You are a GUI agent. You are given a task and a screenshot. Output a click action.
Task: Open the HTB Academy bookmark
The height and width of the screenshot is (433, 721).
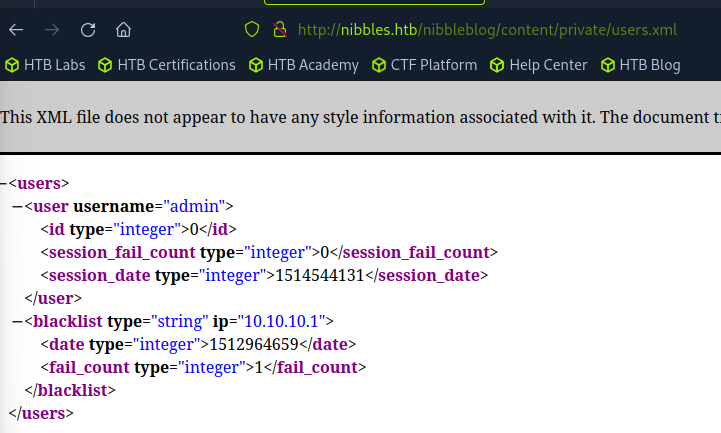click(303, 66)
